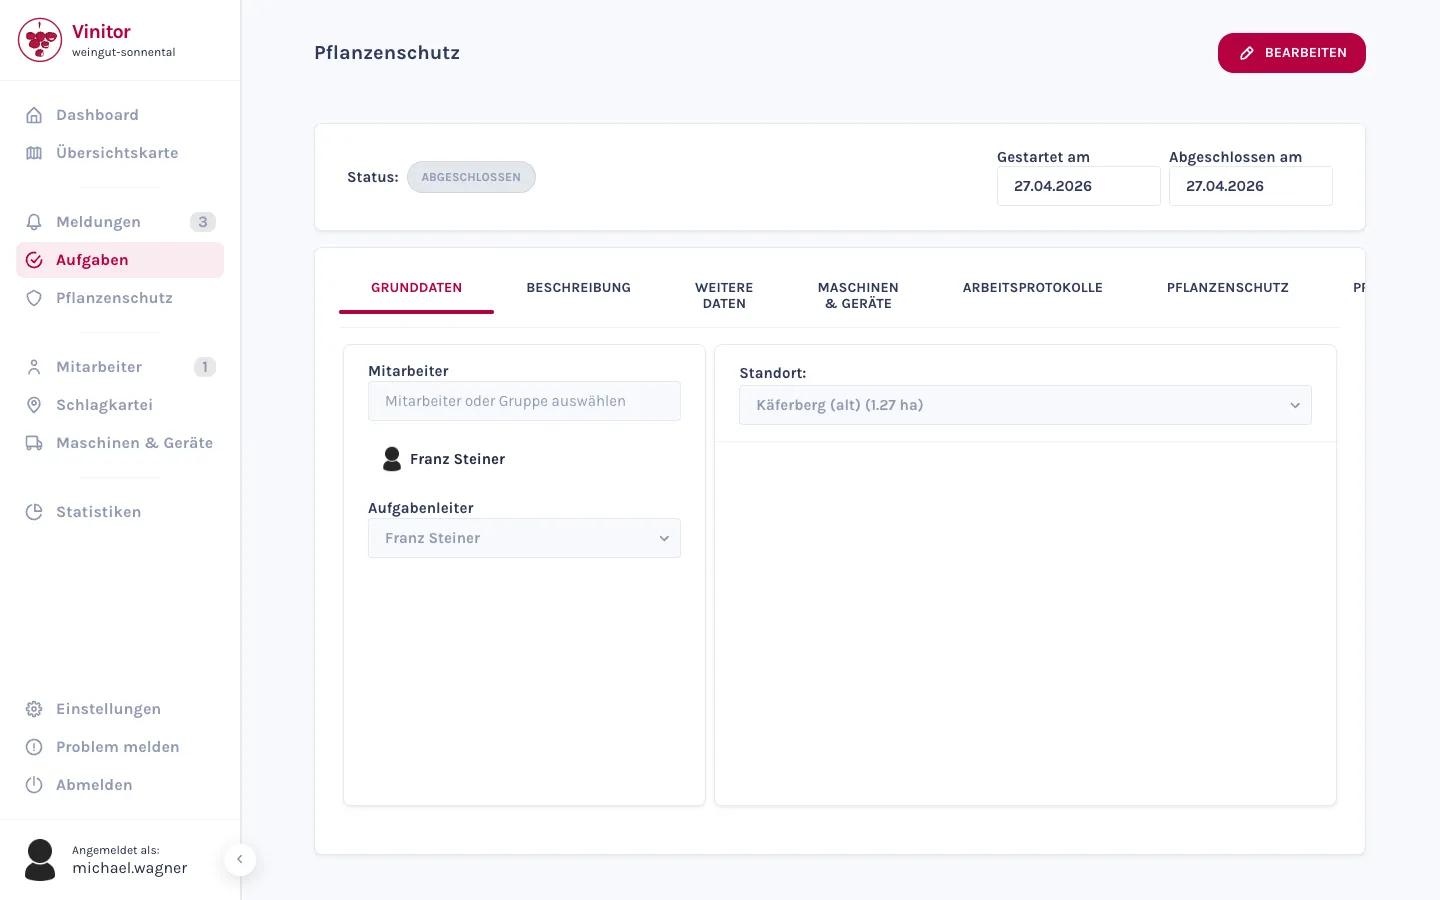The width and height of the screenshot is (1440, 900).
Task: Collapse the sidebar with the chevron button
Action: (240, 859)
